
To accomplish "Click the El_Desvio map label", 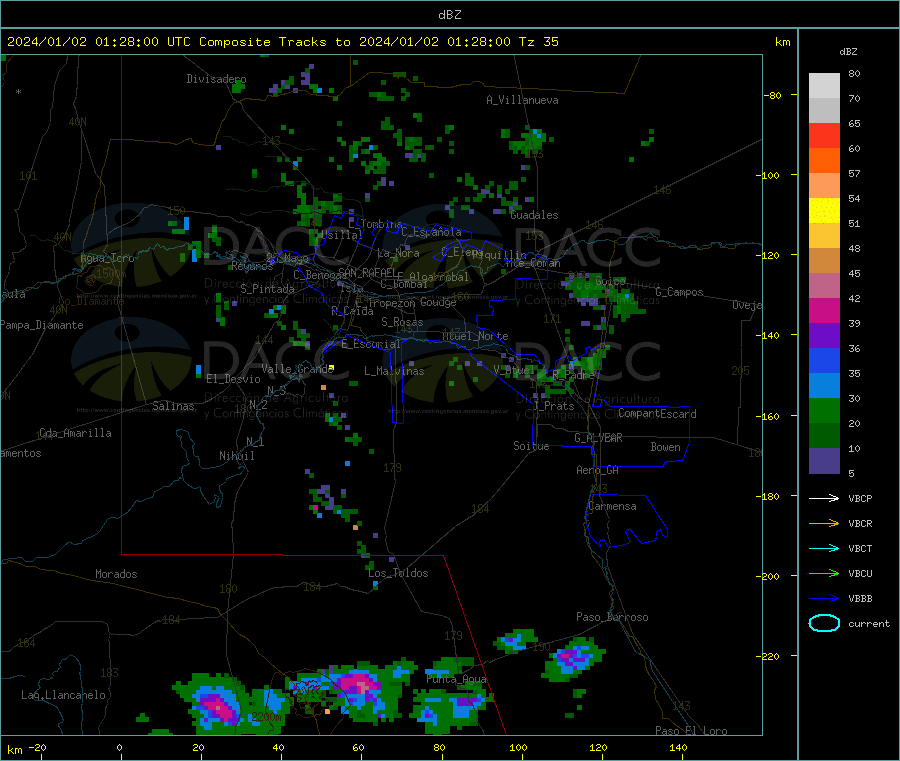I will [x=233, y=379].
